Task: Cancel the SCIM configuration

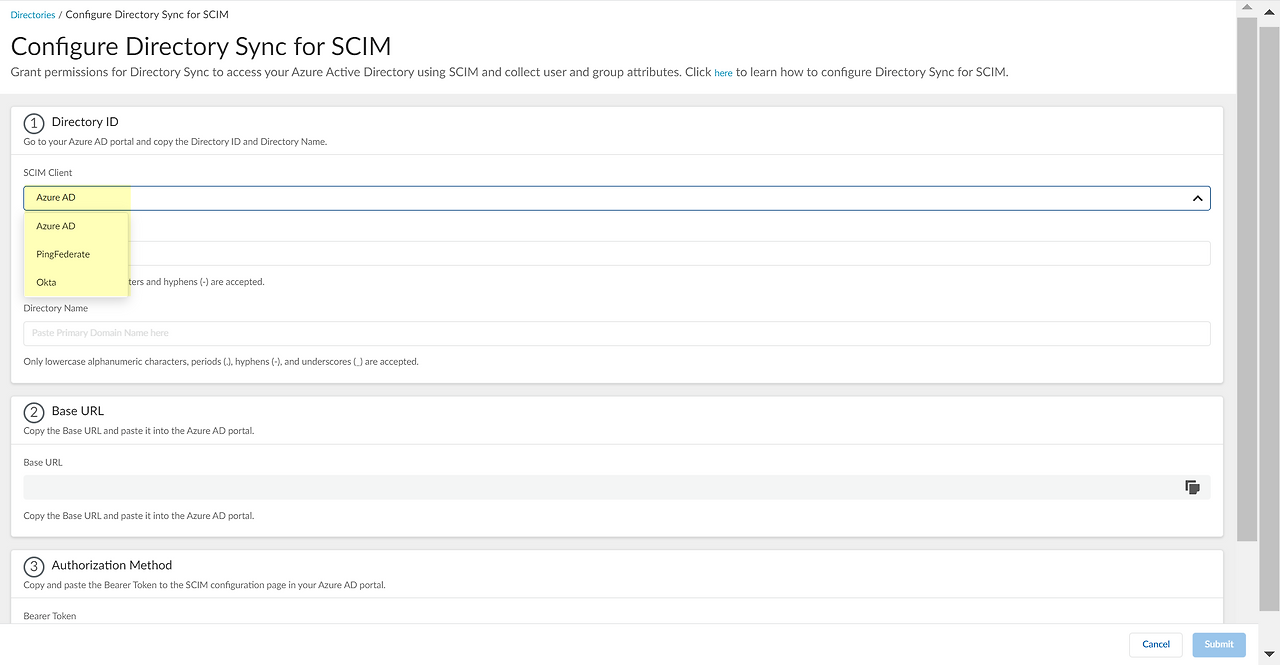Action: pos(1156,644)
